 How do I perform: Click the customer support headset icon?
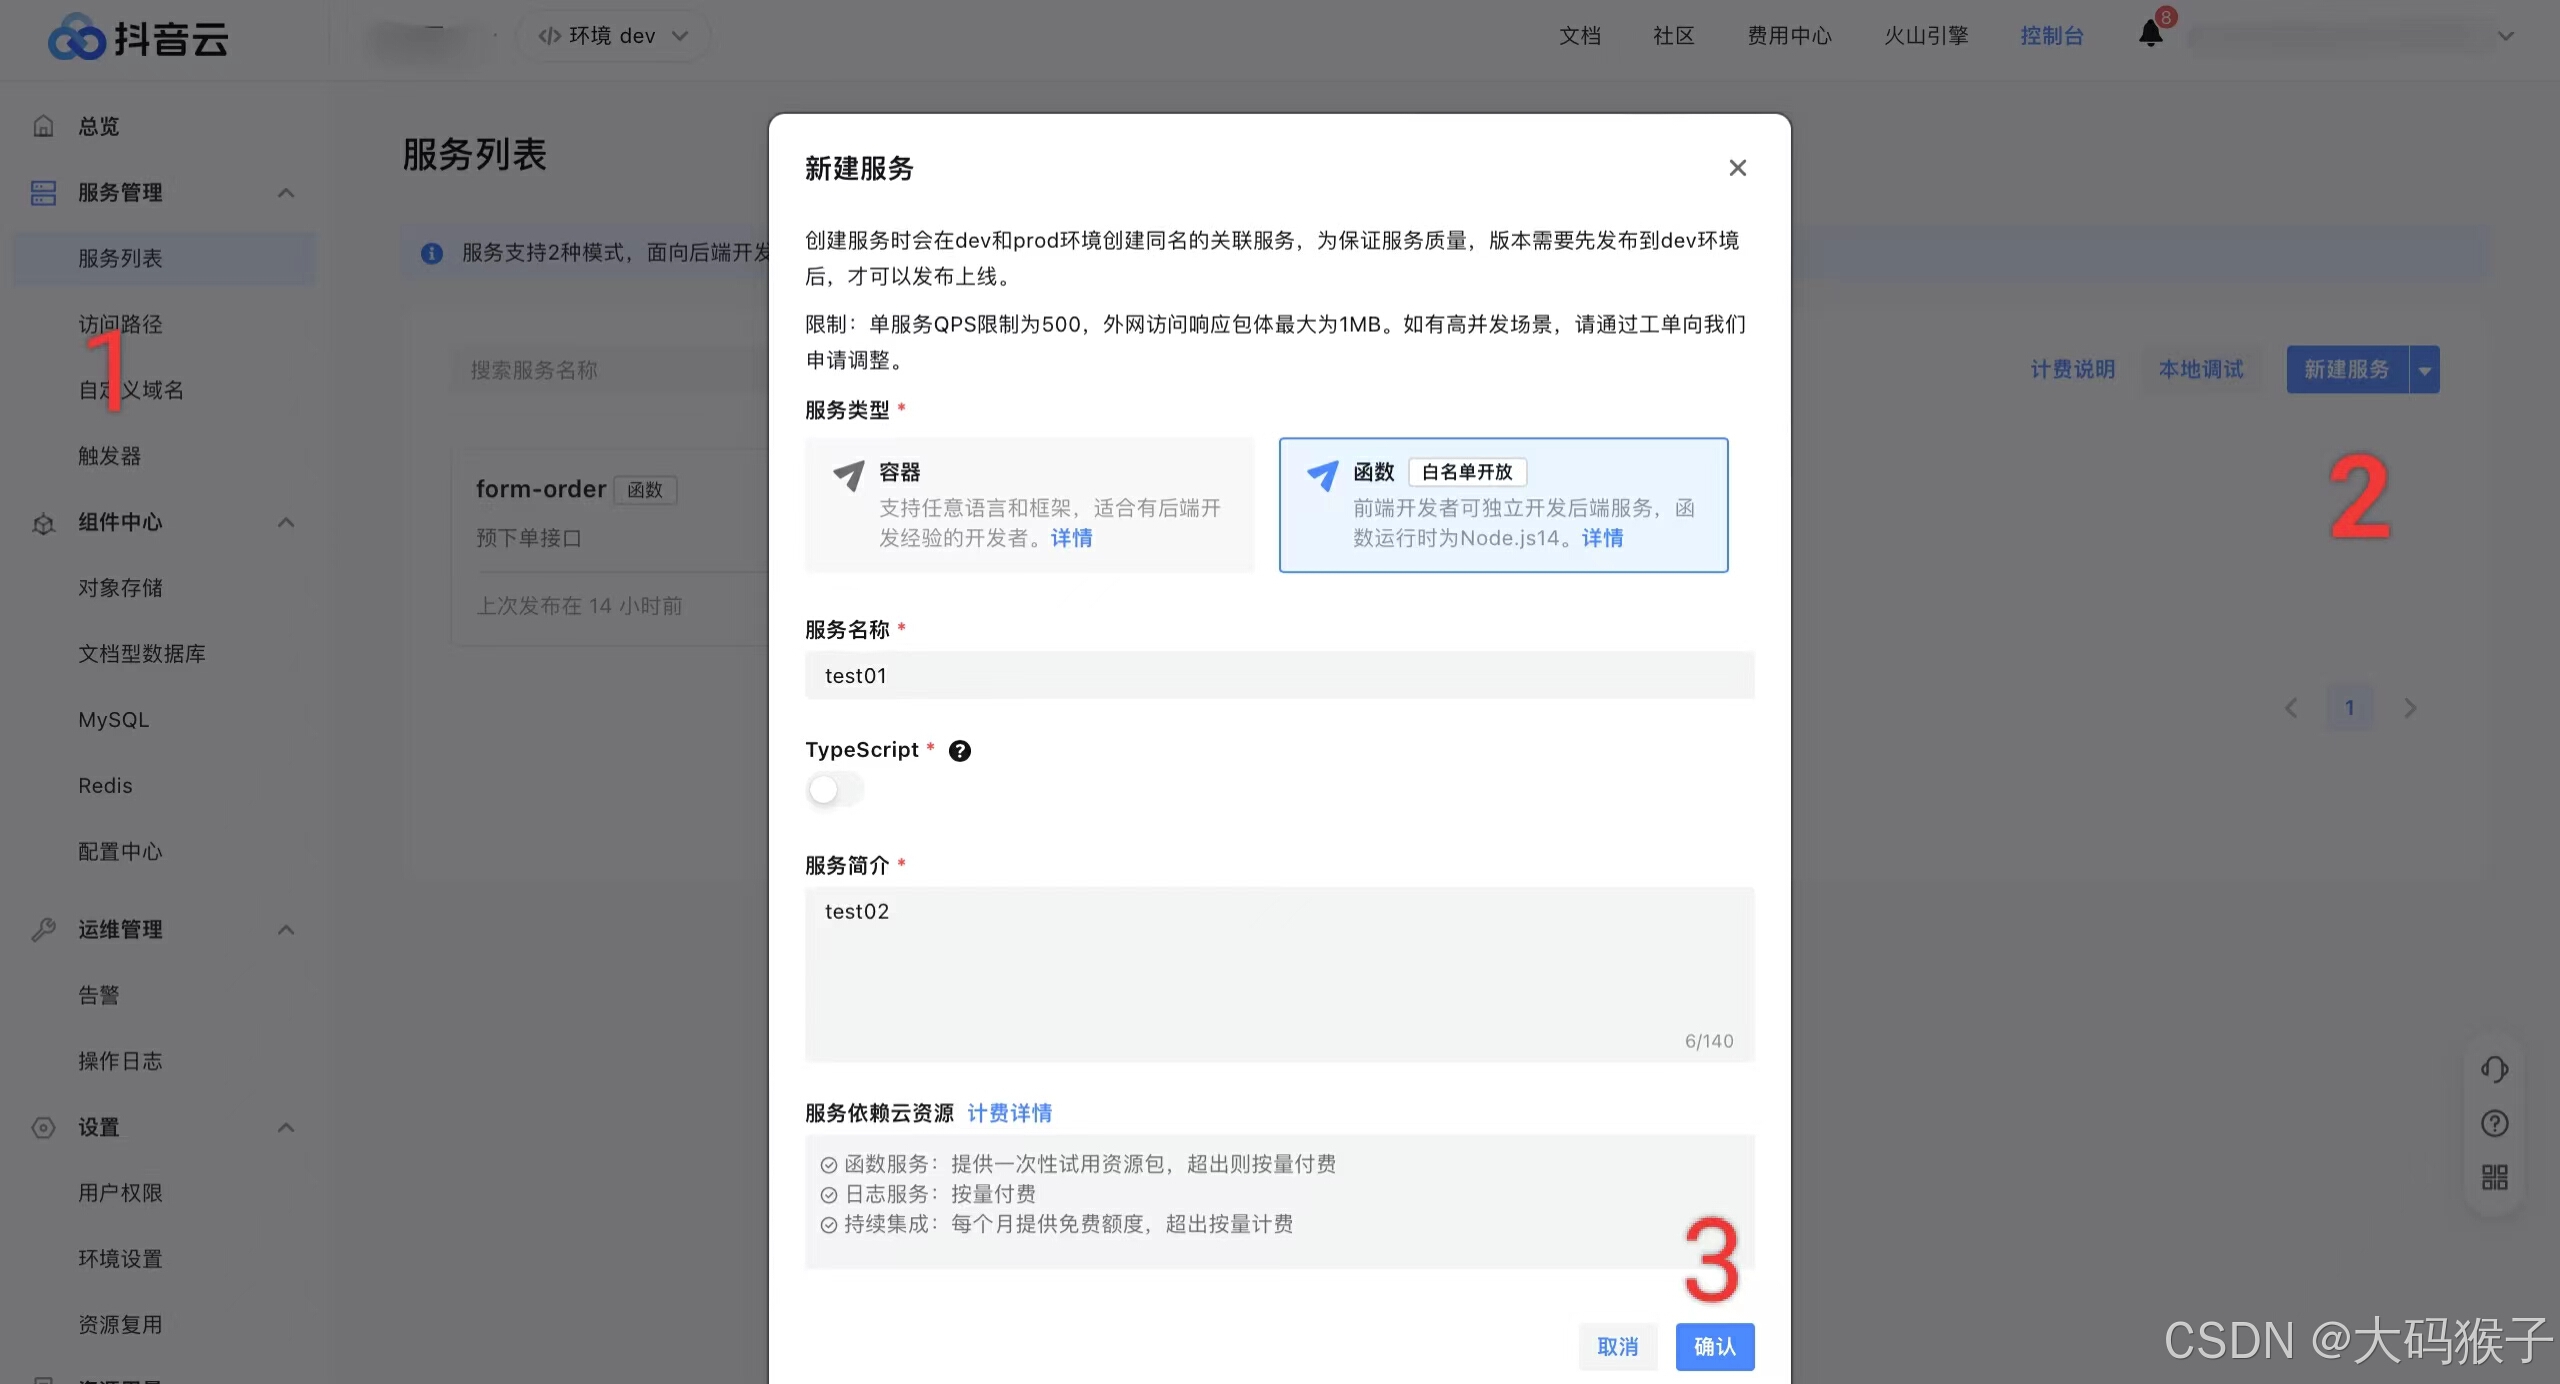point(2494,1068)
